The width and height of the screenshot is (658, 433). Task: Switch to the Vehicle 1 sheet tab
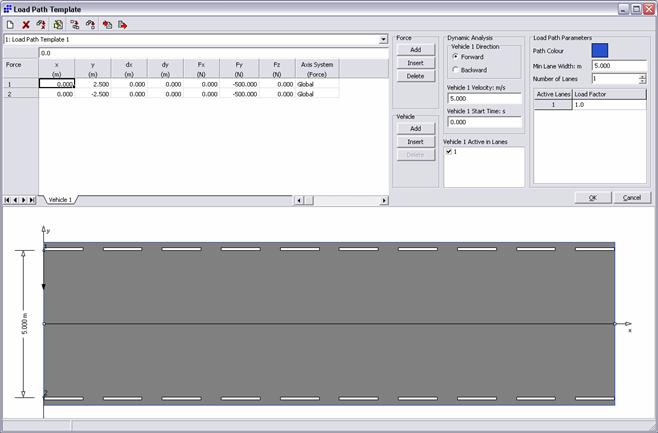pyautogui.click(x=60, y=200)
